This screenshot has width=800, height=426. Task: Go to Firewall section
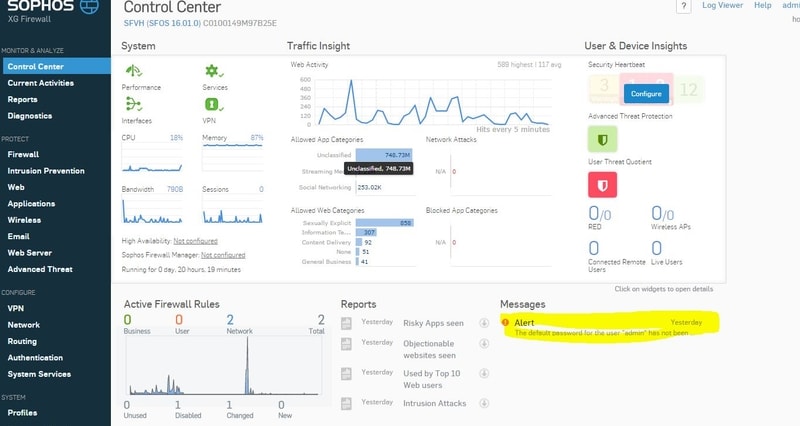point(23,154)
